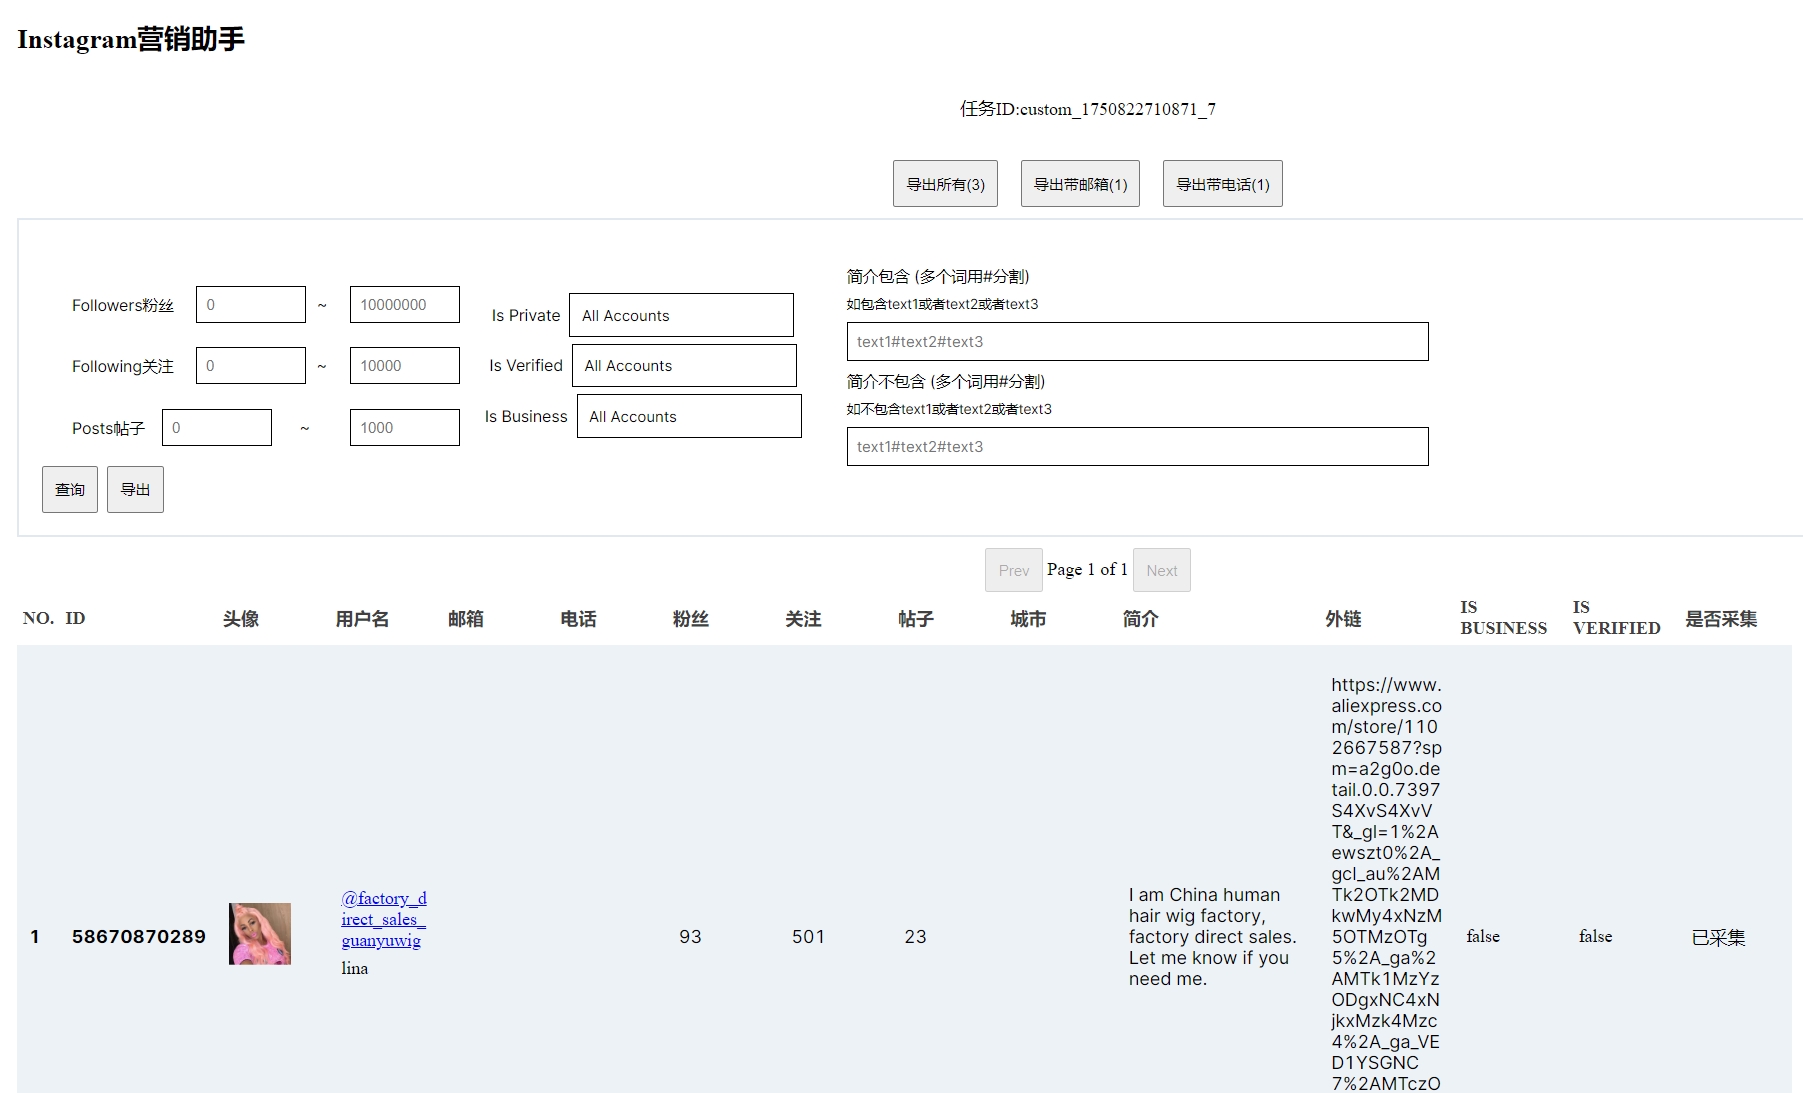Click the Instagram营销助手 page title
Screen dimensions: 1803x1093
coord(131,39)
